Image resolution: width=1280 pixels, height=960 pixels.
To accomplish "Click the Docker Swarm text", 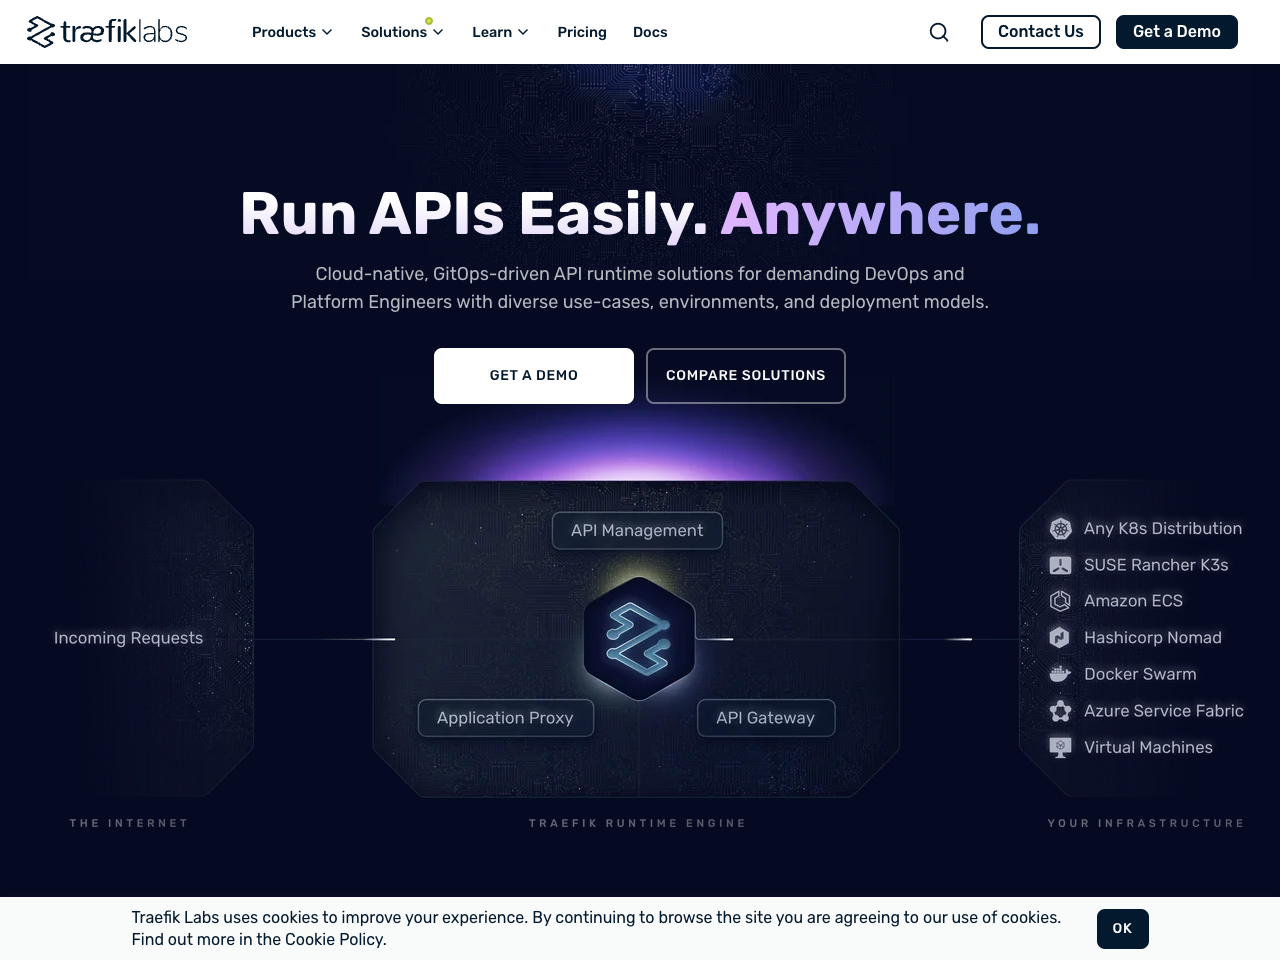I will click(x=1140, y=674).
